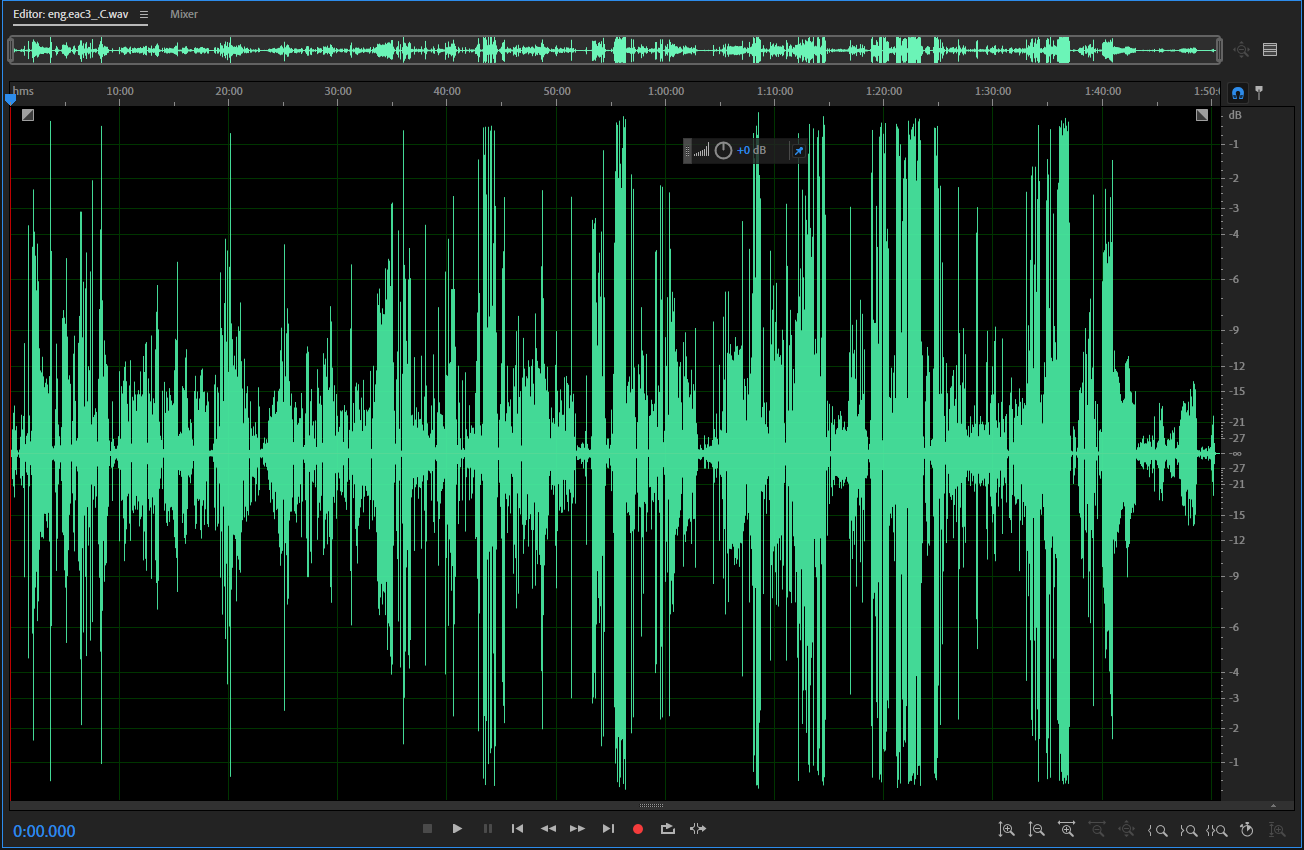Image resolution: width=1304 pixels, height=850 pixels.
Task: Zoom out on amplitude
Action: [1037, 829]
